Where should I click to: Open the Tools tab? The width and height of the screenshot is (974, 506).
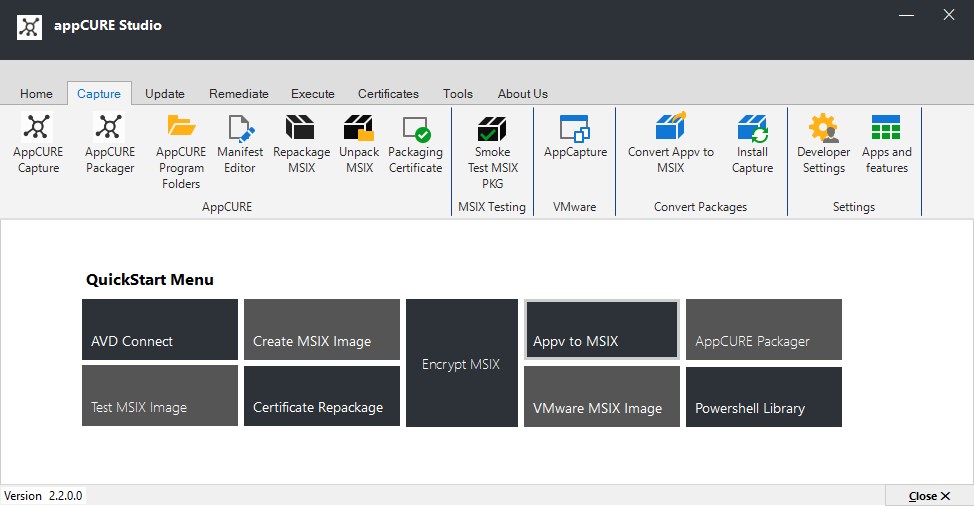pos(458,94)
